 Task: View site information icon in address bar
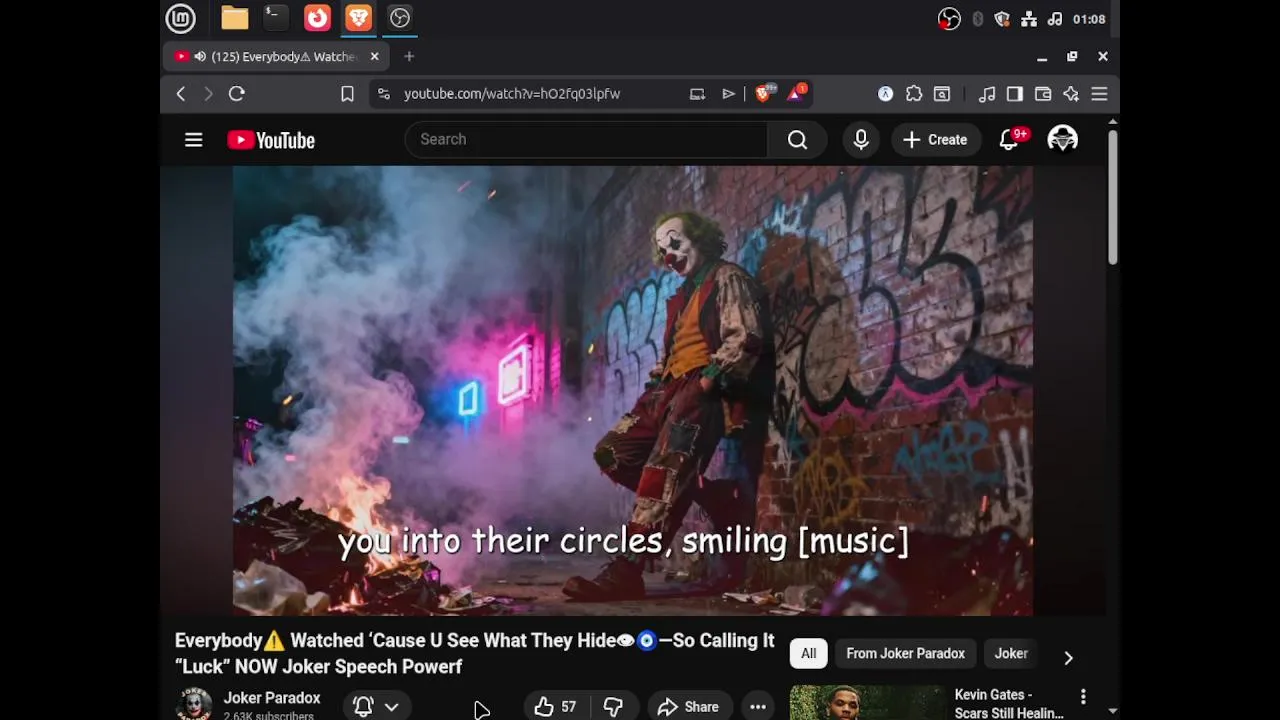point(383,94)
